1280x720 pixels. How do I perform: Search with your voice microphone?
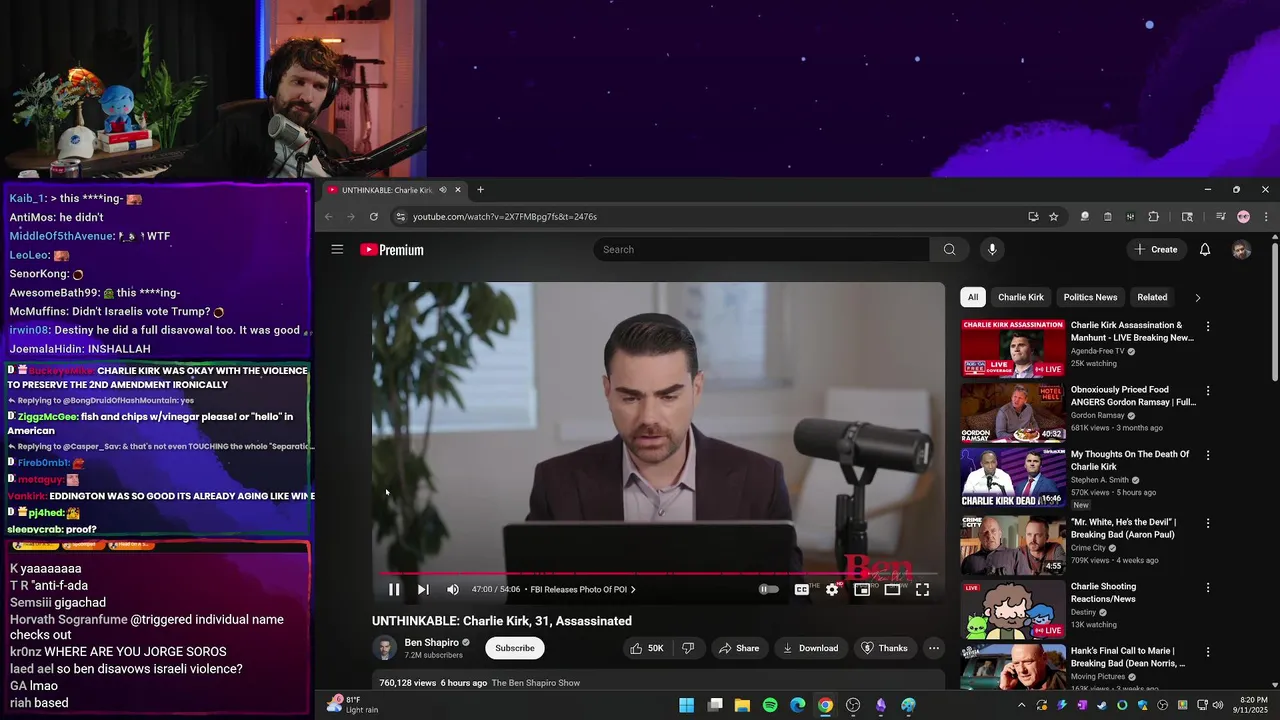click(x=992, y=250)
